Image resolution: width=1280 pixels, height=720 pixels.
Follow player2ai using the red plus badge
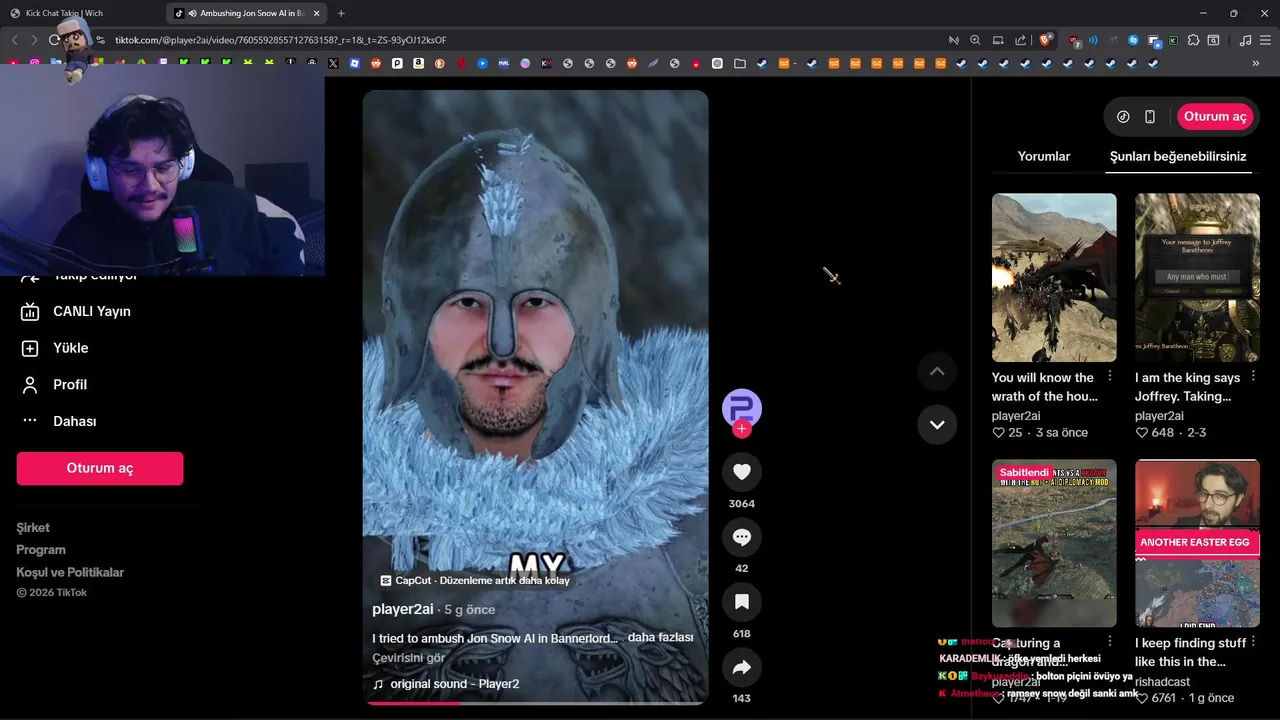click(x=741, y=429)
